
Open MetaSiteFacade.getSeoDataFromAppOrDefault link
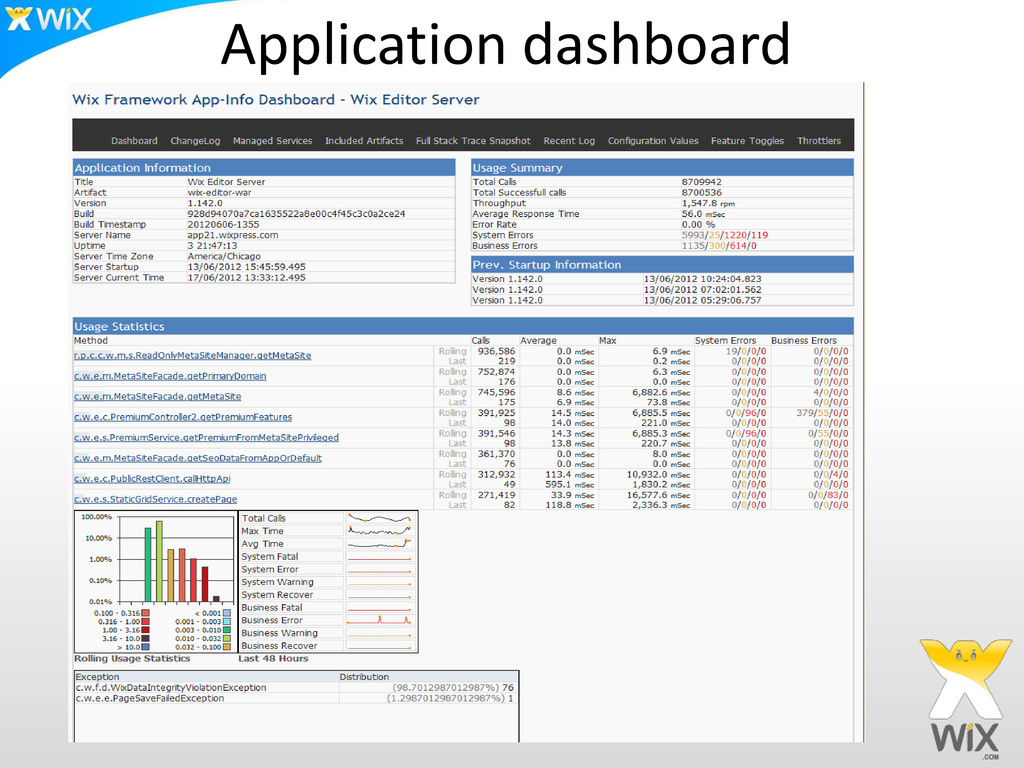(x=198, y=458)
